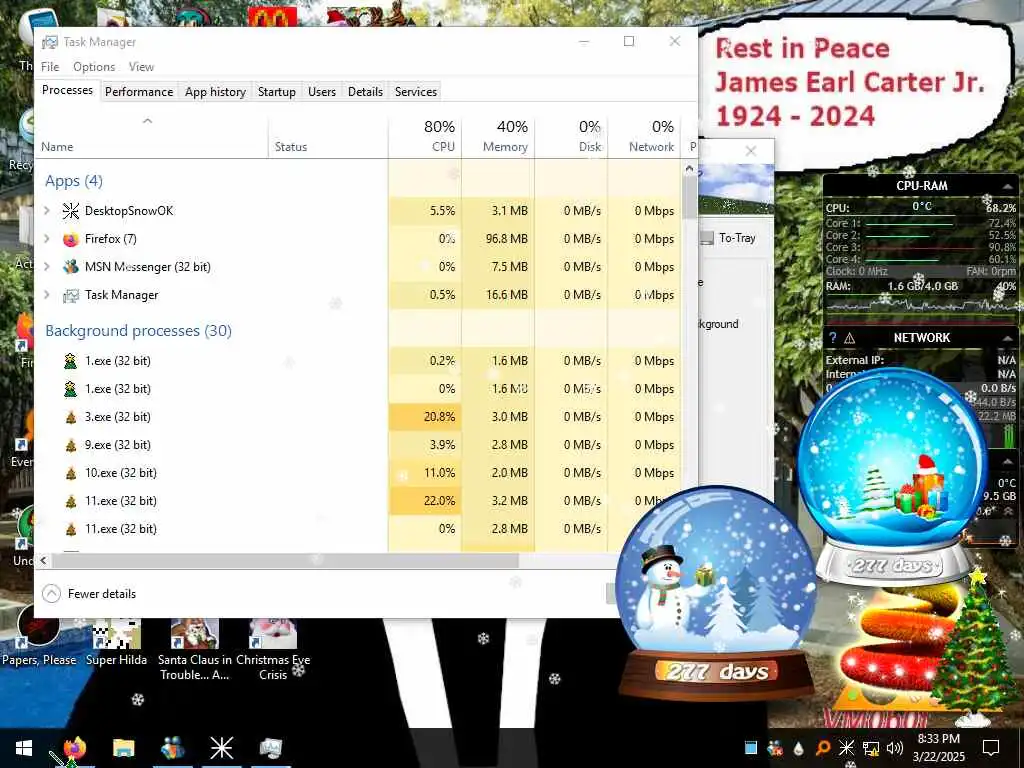Expand the MSN Messenger process group
Viewport: 1024px width, 768px height.
47,266
